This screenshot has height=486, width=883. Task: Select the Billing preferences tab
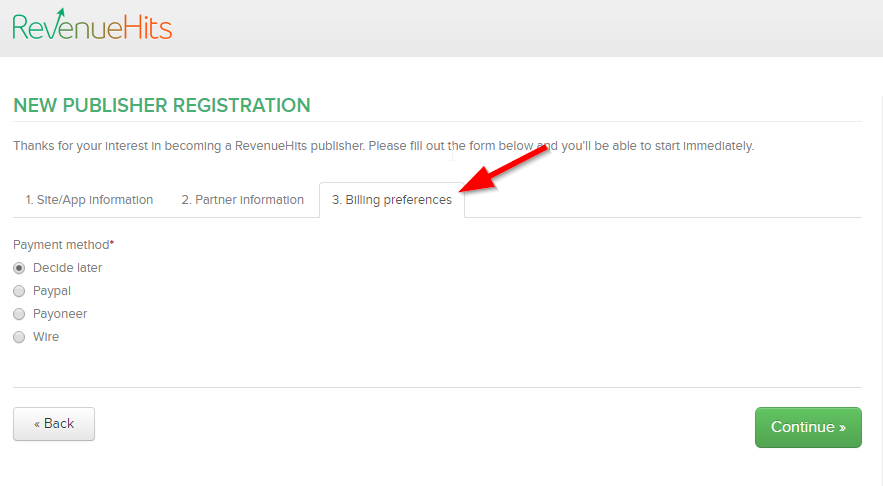click(391, 200)
